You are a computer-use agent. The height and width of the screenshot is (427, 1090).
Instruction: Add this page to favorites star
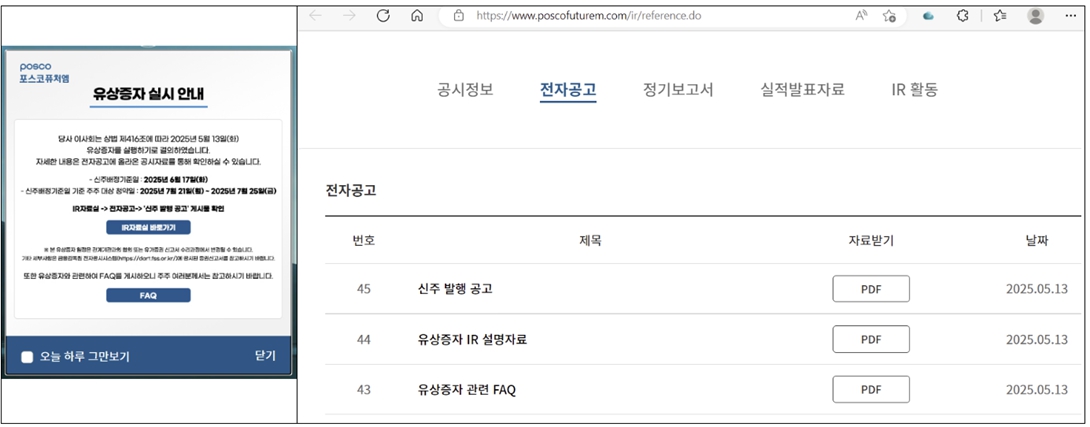click(x=889, y=16)
